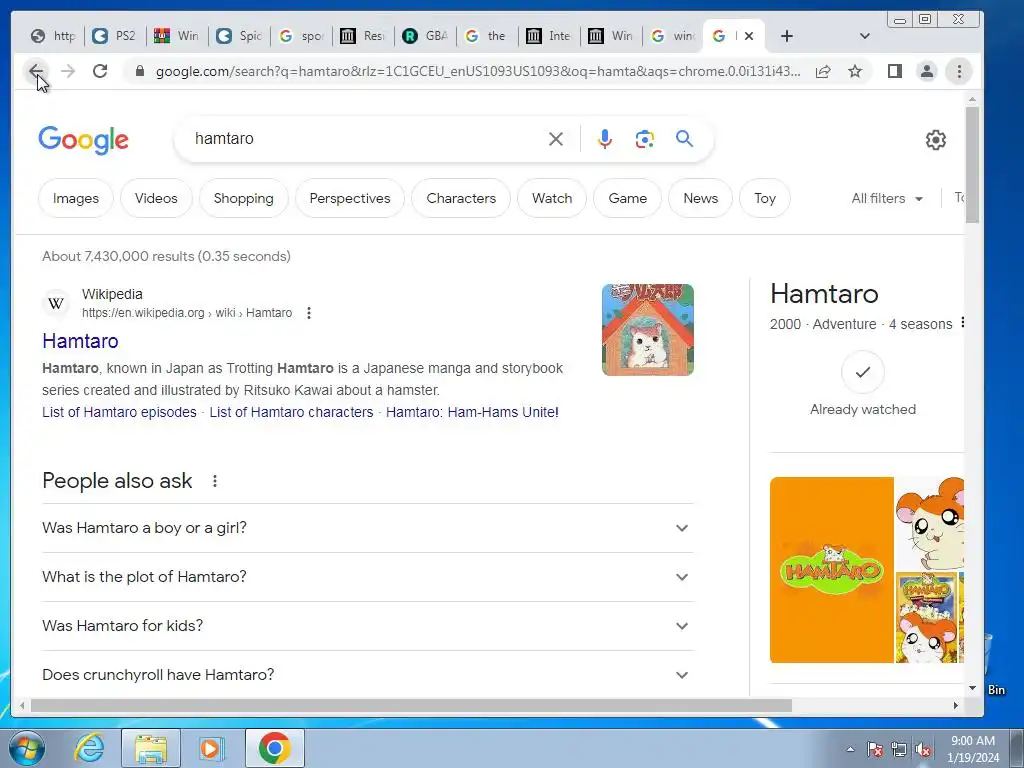Expand 'Was Hamtaro a boy or a girl?'
Image resolution: width=1024 pixels, height=768 pixels.
point(367,528)
